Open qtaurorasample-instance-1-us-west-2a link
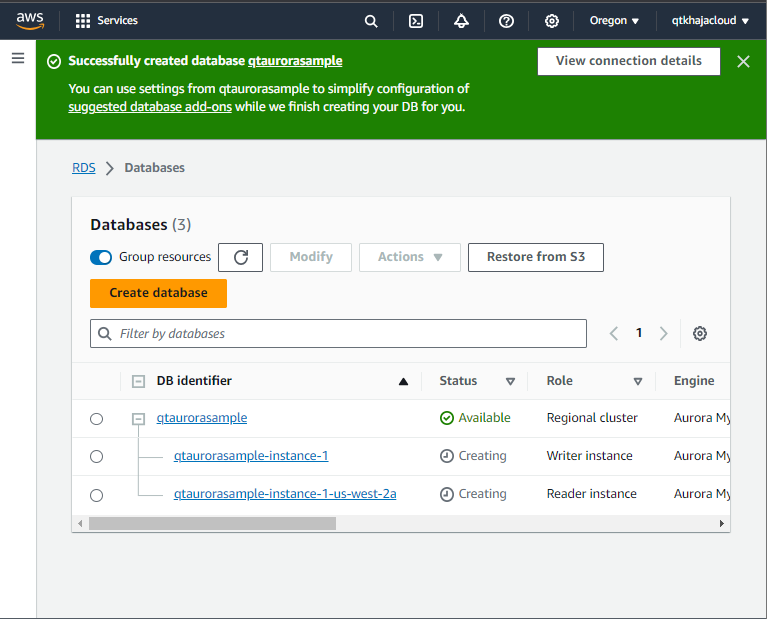 pos(285,494)
